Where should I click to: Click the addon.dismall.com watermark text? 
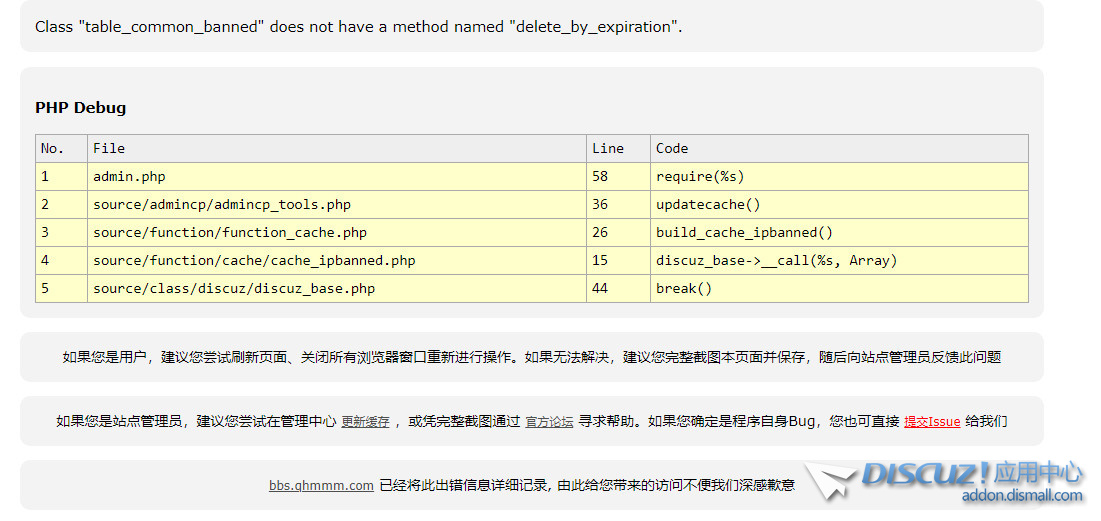coord(1021,495)
